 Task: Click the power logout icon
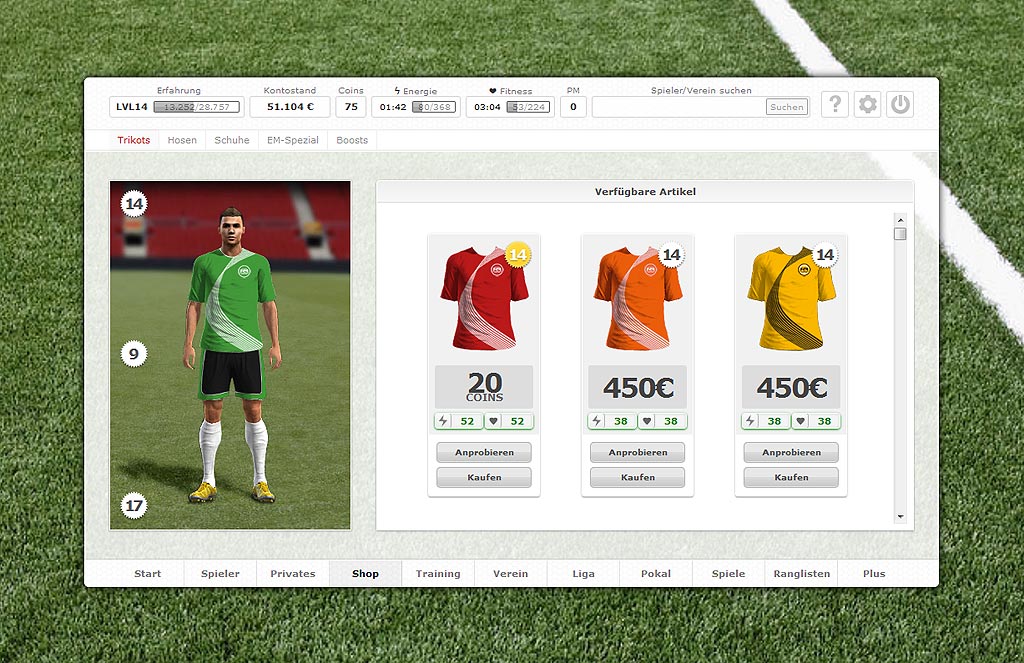[900, 105]
